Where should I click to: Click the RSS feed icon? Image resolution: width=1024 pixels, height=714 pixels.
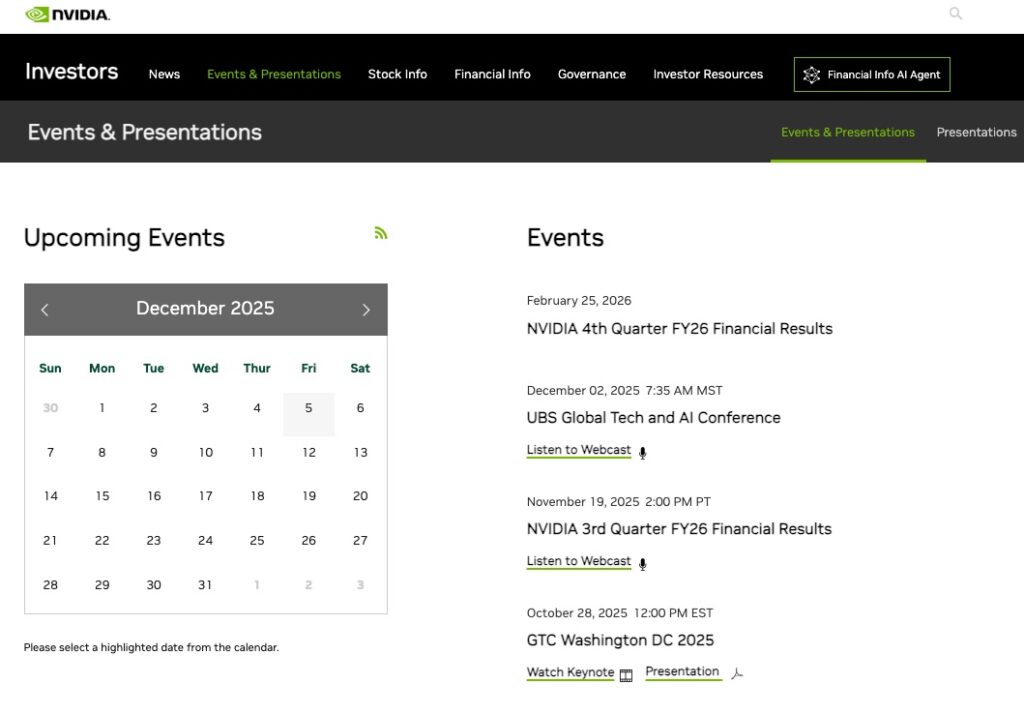[380, 233]
